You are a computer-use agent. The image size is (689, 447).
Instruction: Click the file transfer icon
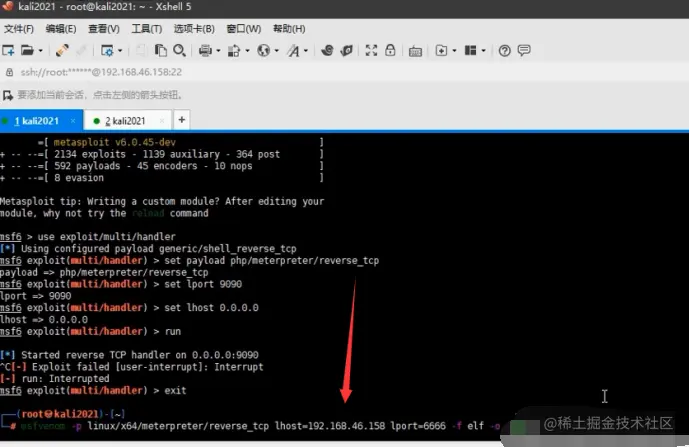234,51
